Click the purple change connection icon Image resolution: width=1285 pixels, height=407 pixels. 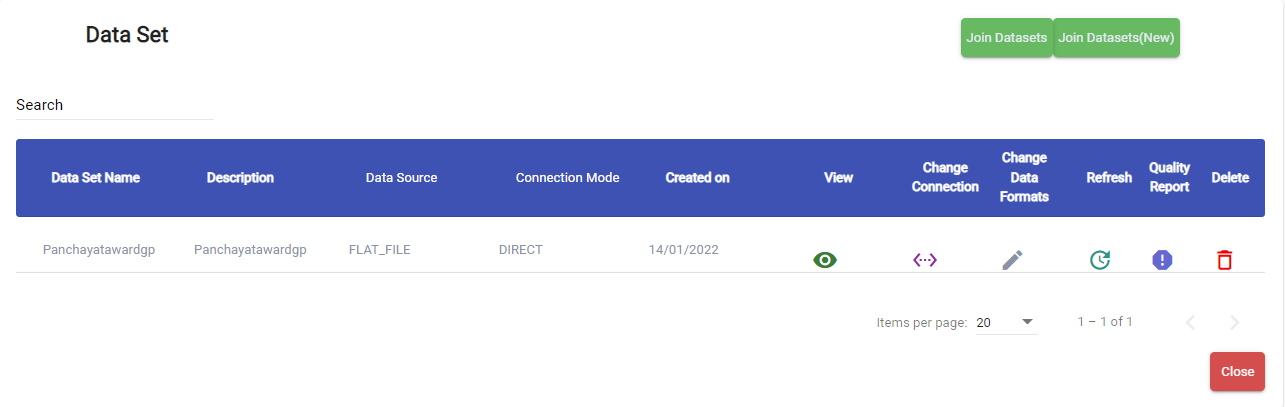coord(925,260)
